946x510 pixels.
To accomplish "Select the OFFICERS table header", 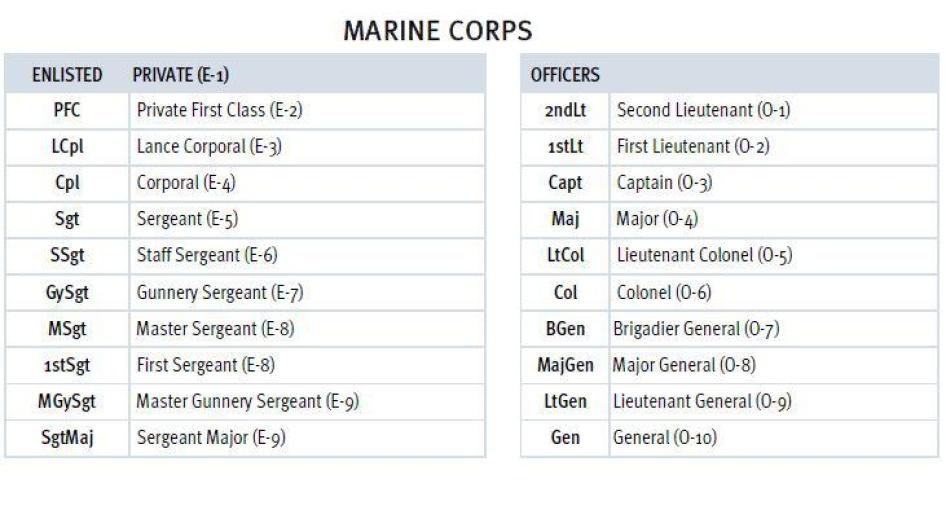I will pos(565,75).
